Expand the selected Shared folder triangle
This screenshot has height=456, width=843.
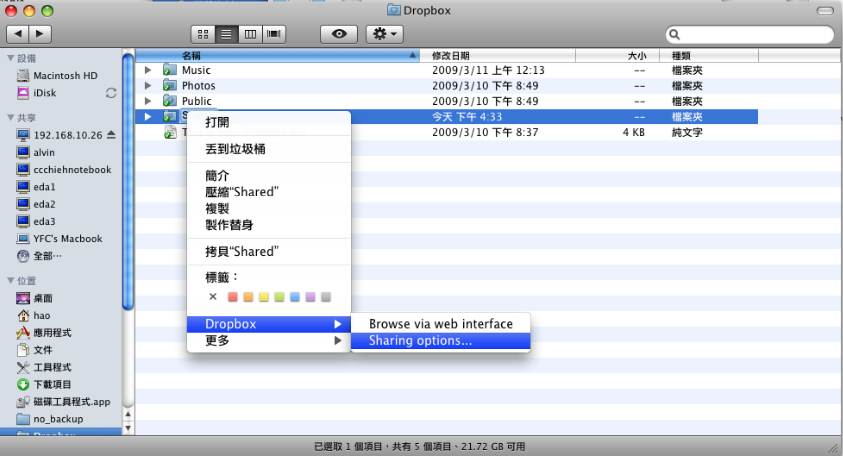coord(148,116)
